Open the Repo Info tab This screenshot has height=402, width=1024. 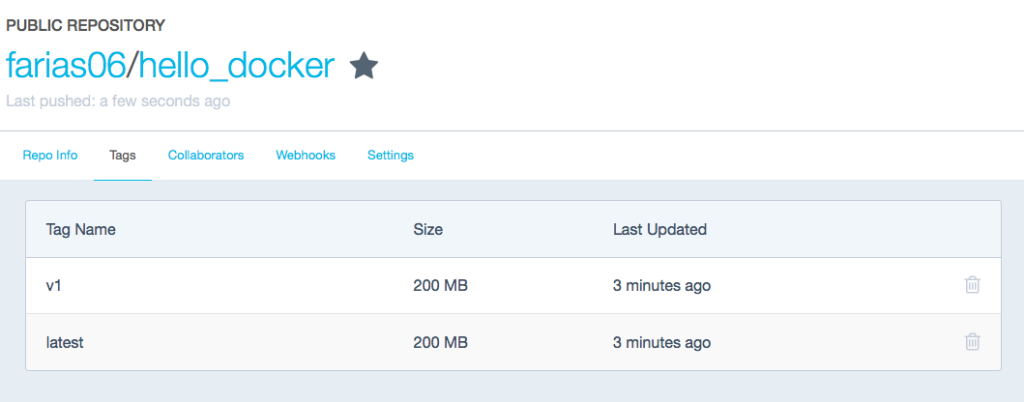pos(50,156)
